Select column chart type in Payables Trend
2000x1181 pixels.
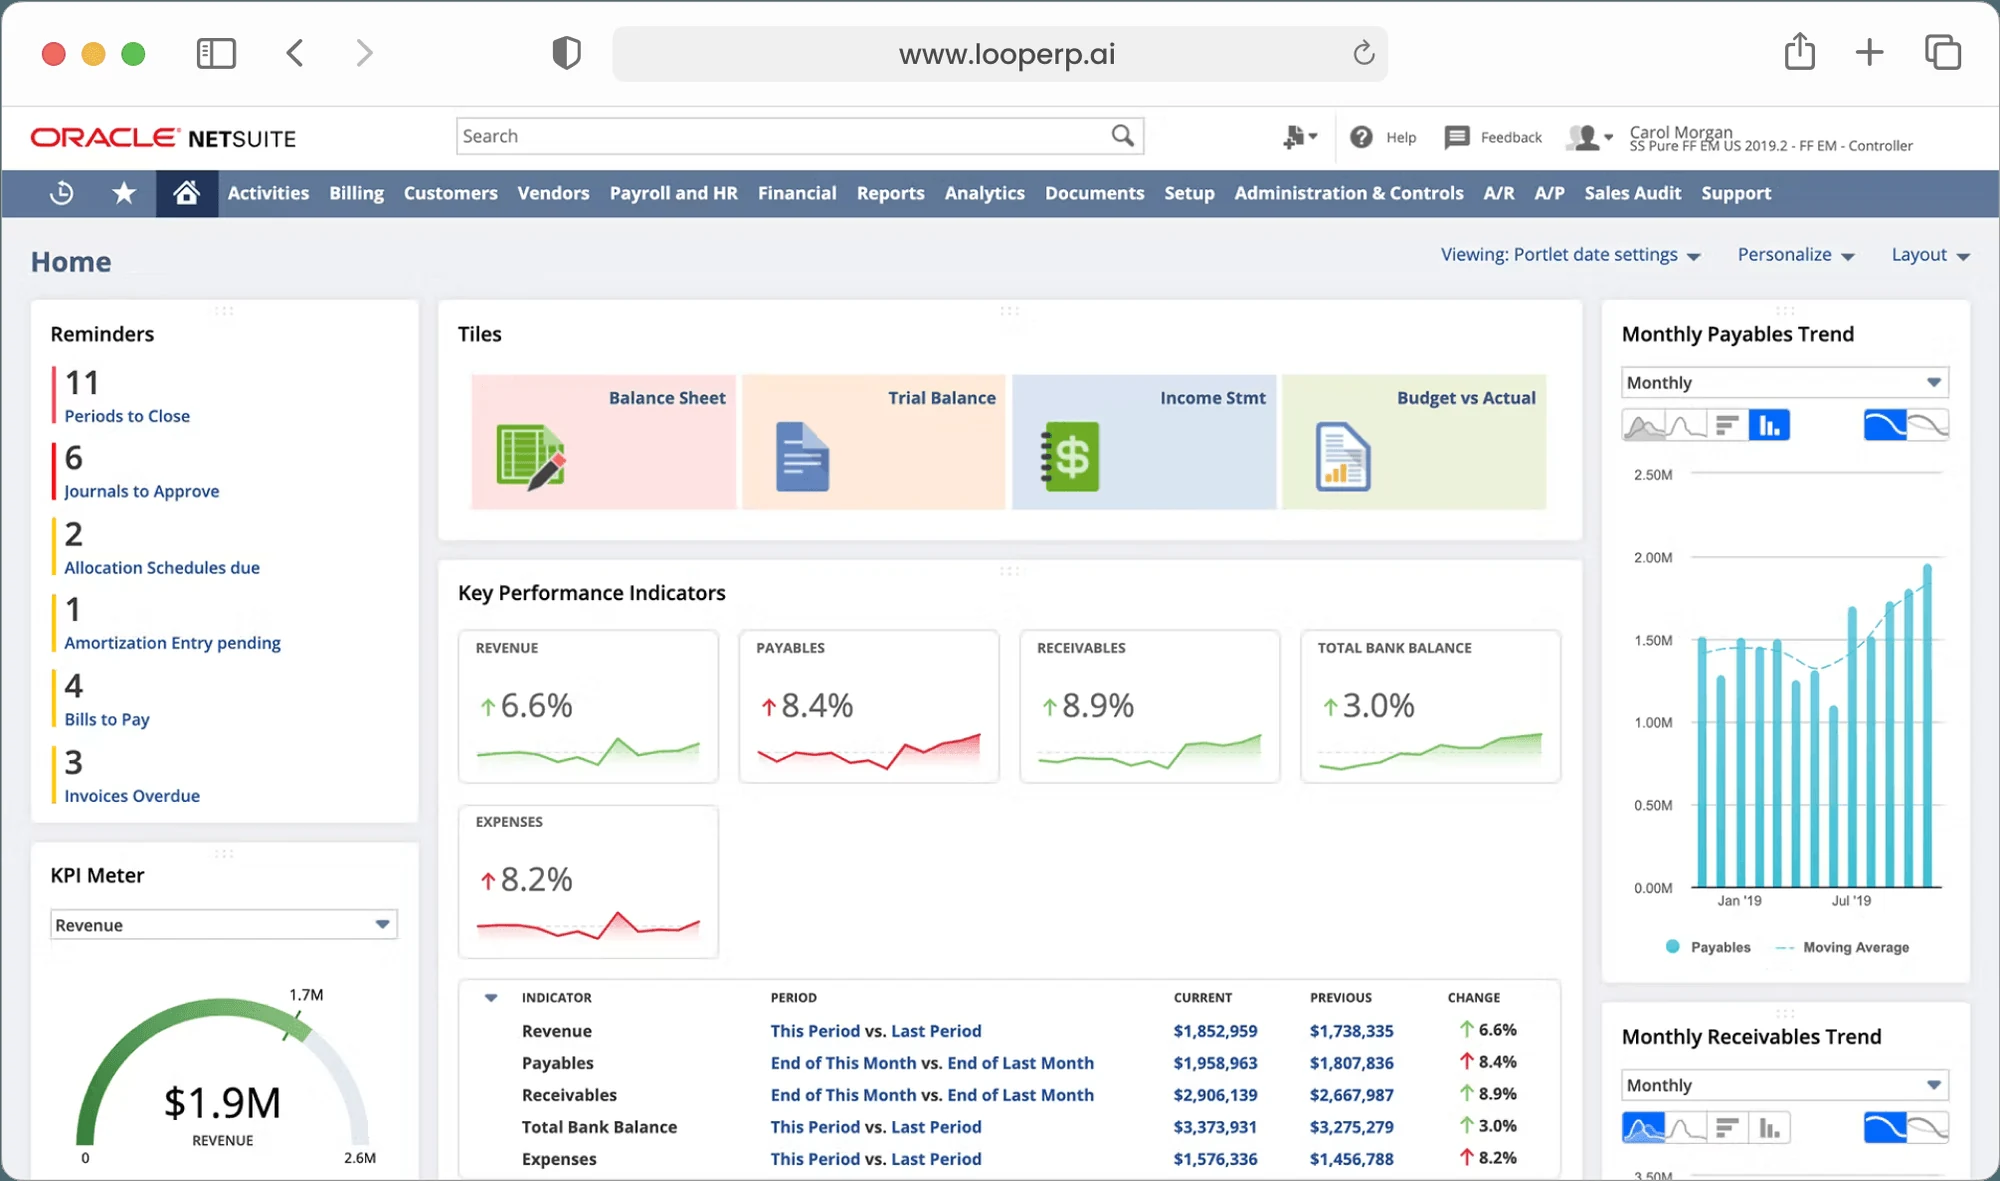tap(1769, 426)
